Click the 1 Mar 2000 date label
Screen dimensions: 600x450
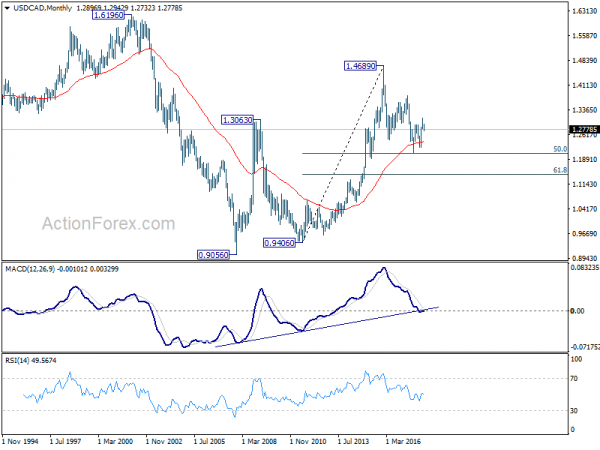click(x=115, y=442)
